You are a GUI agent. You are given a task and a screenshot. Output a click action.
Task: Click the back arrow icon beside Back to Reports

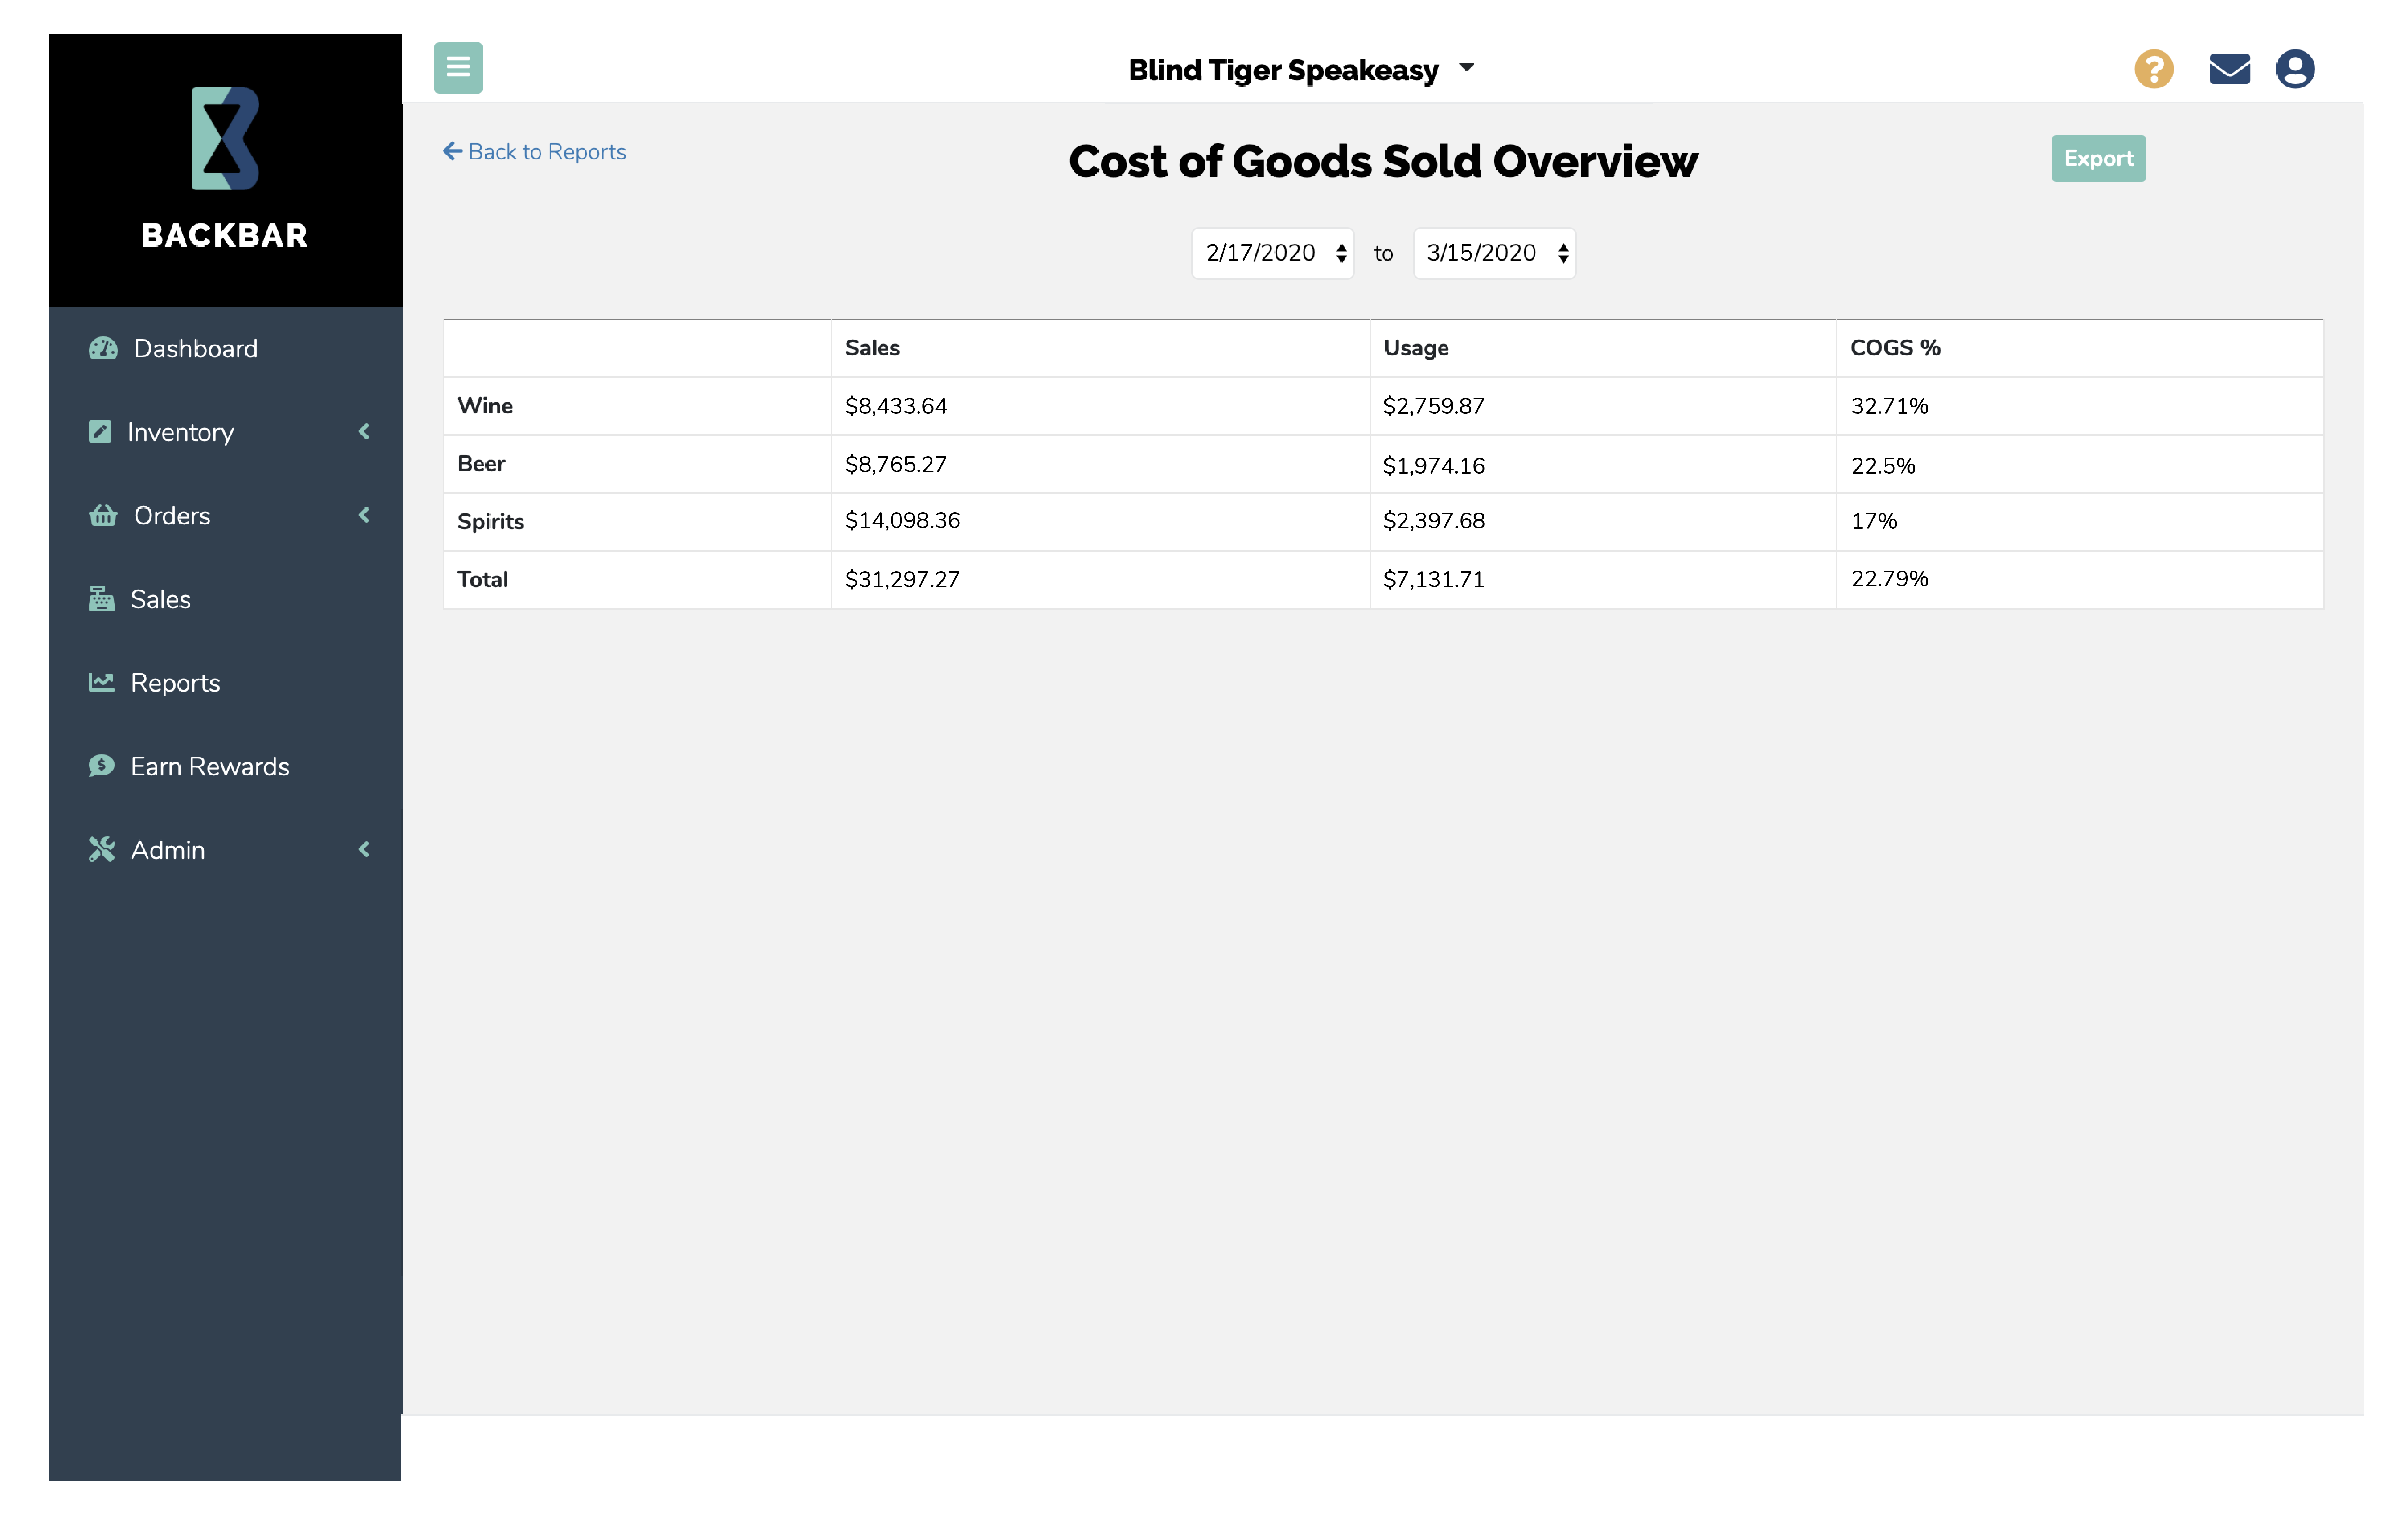point(453,151)
